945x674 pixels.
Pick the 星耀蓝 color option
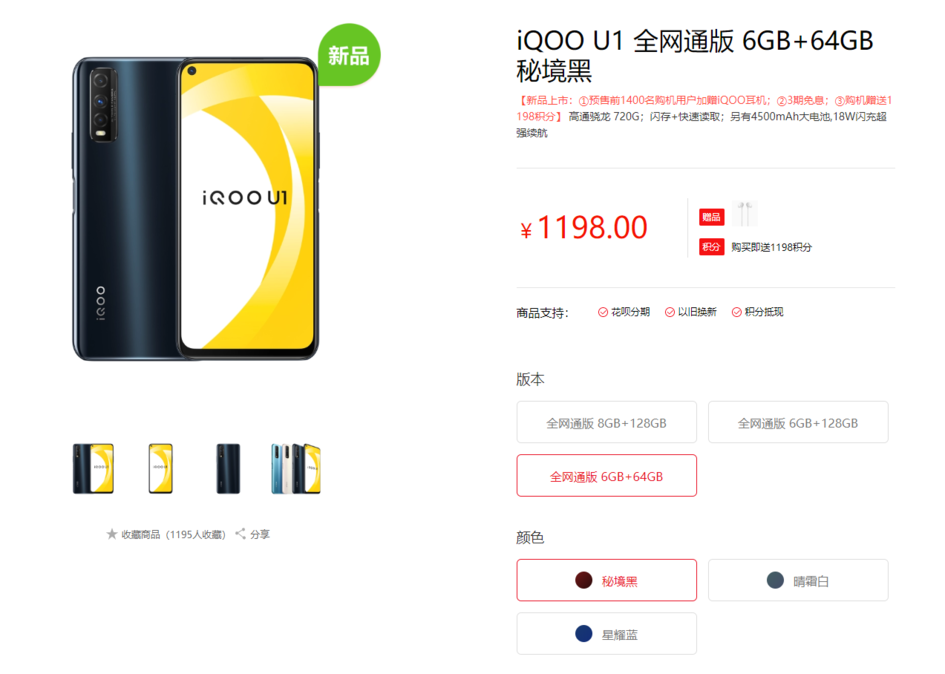click(x=606, y=634)
